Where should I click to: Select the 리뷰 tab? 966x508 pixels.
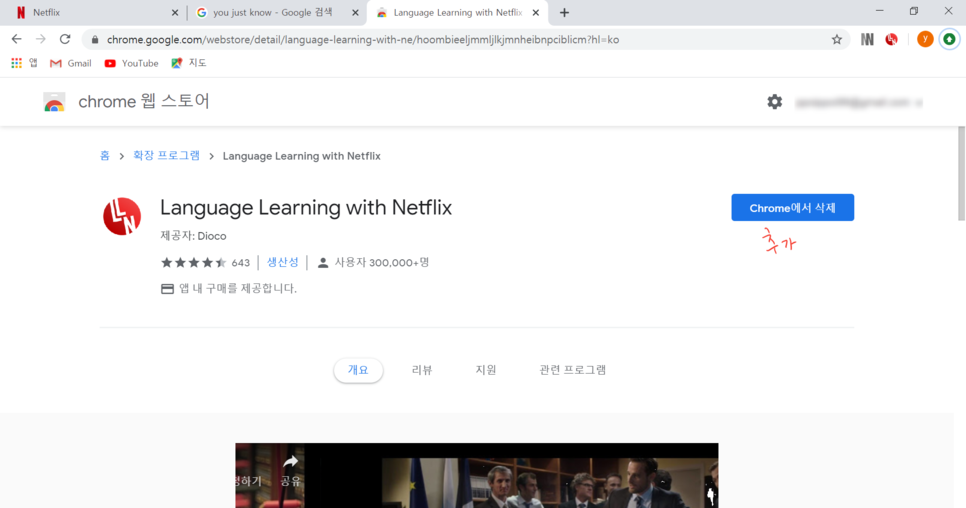click(422, 370)
